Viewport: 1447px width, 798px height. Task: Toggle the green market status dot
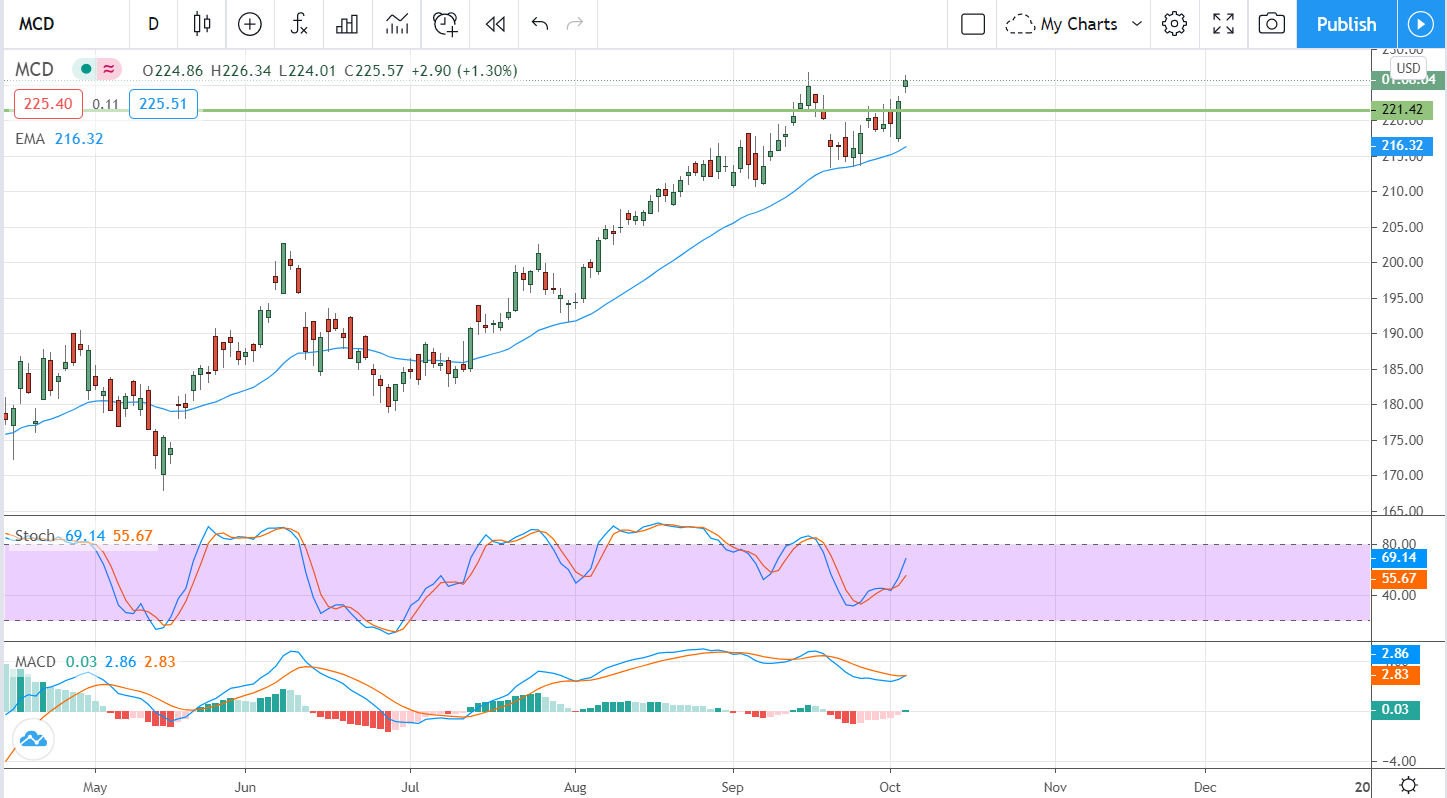pos(86,70)
